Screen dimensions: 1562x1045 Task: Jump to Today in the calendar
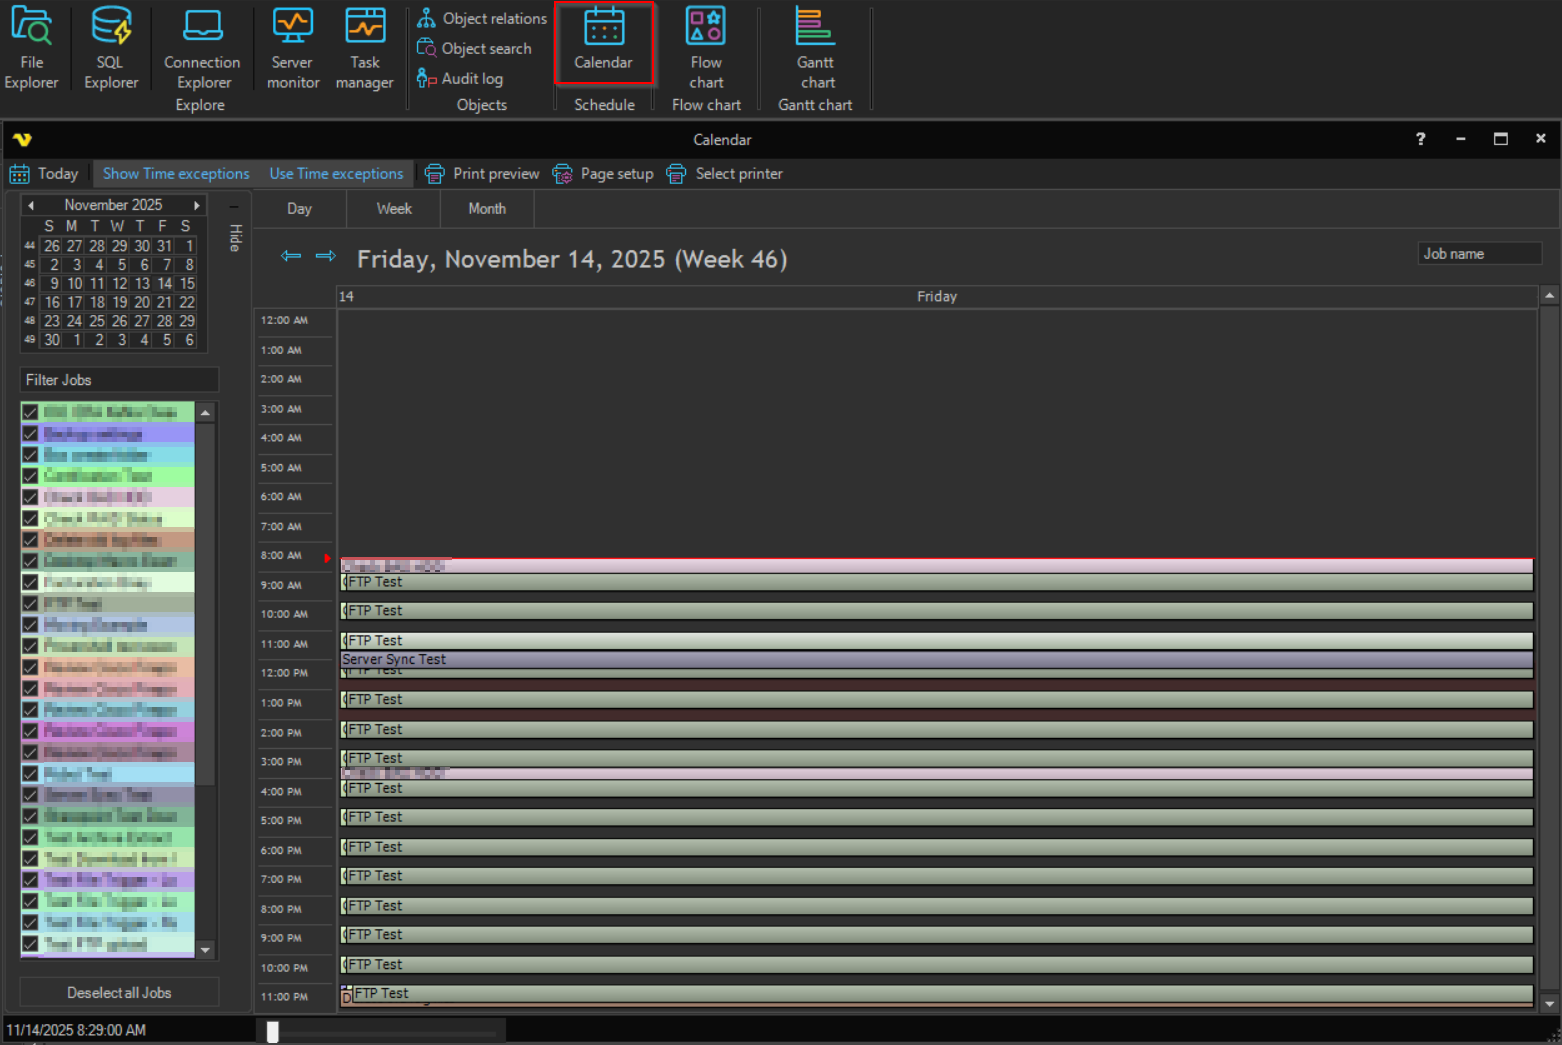click(45, 174)
